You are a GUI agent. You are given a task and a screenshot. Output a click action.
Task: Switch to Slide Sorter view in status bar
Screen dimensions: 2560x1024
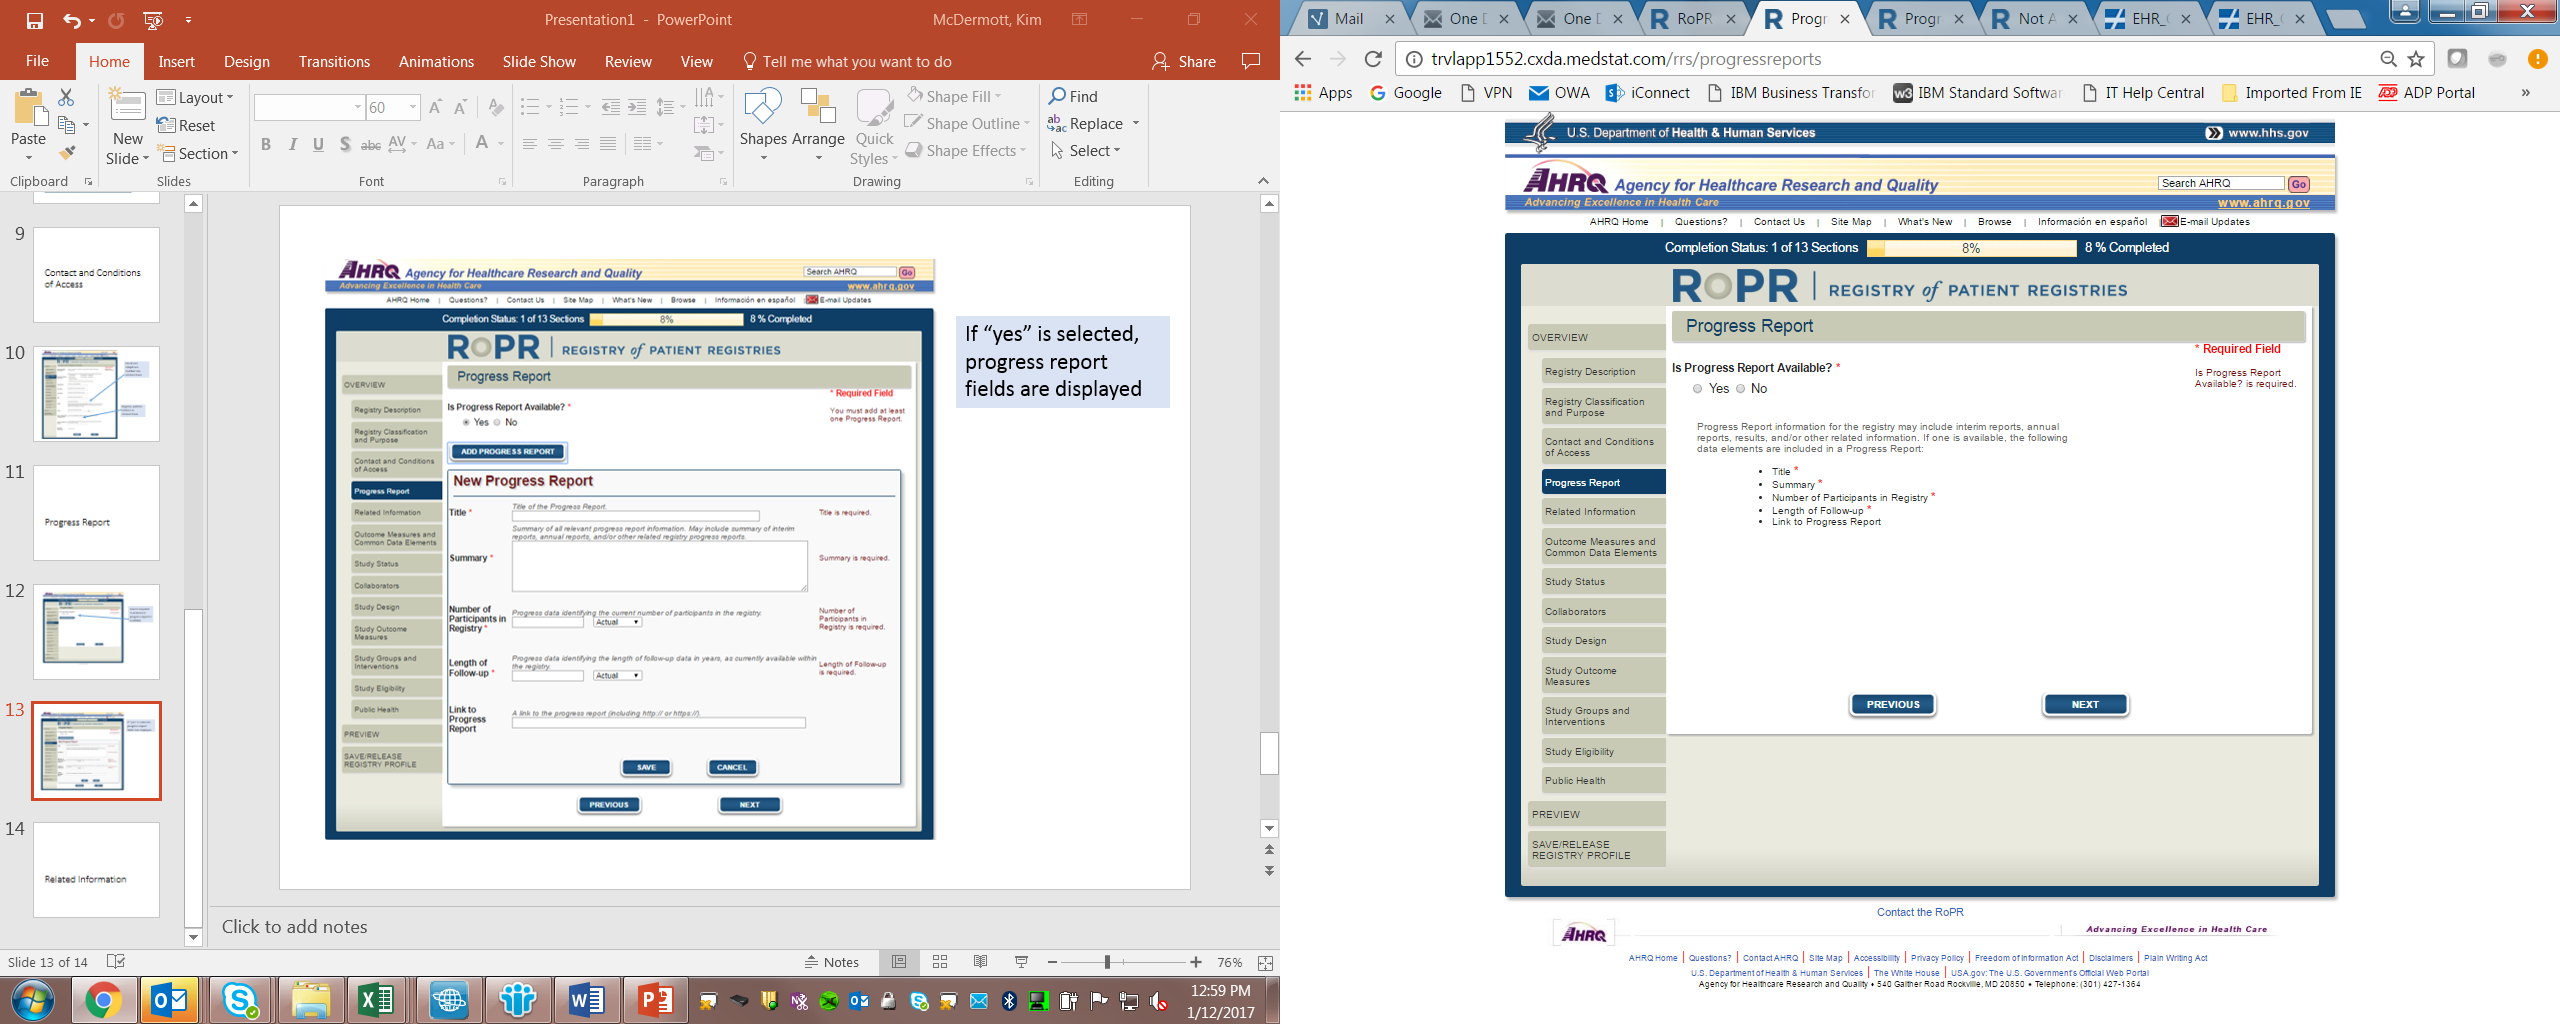940,962
